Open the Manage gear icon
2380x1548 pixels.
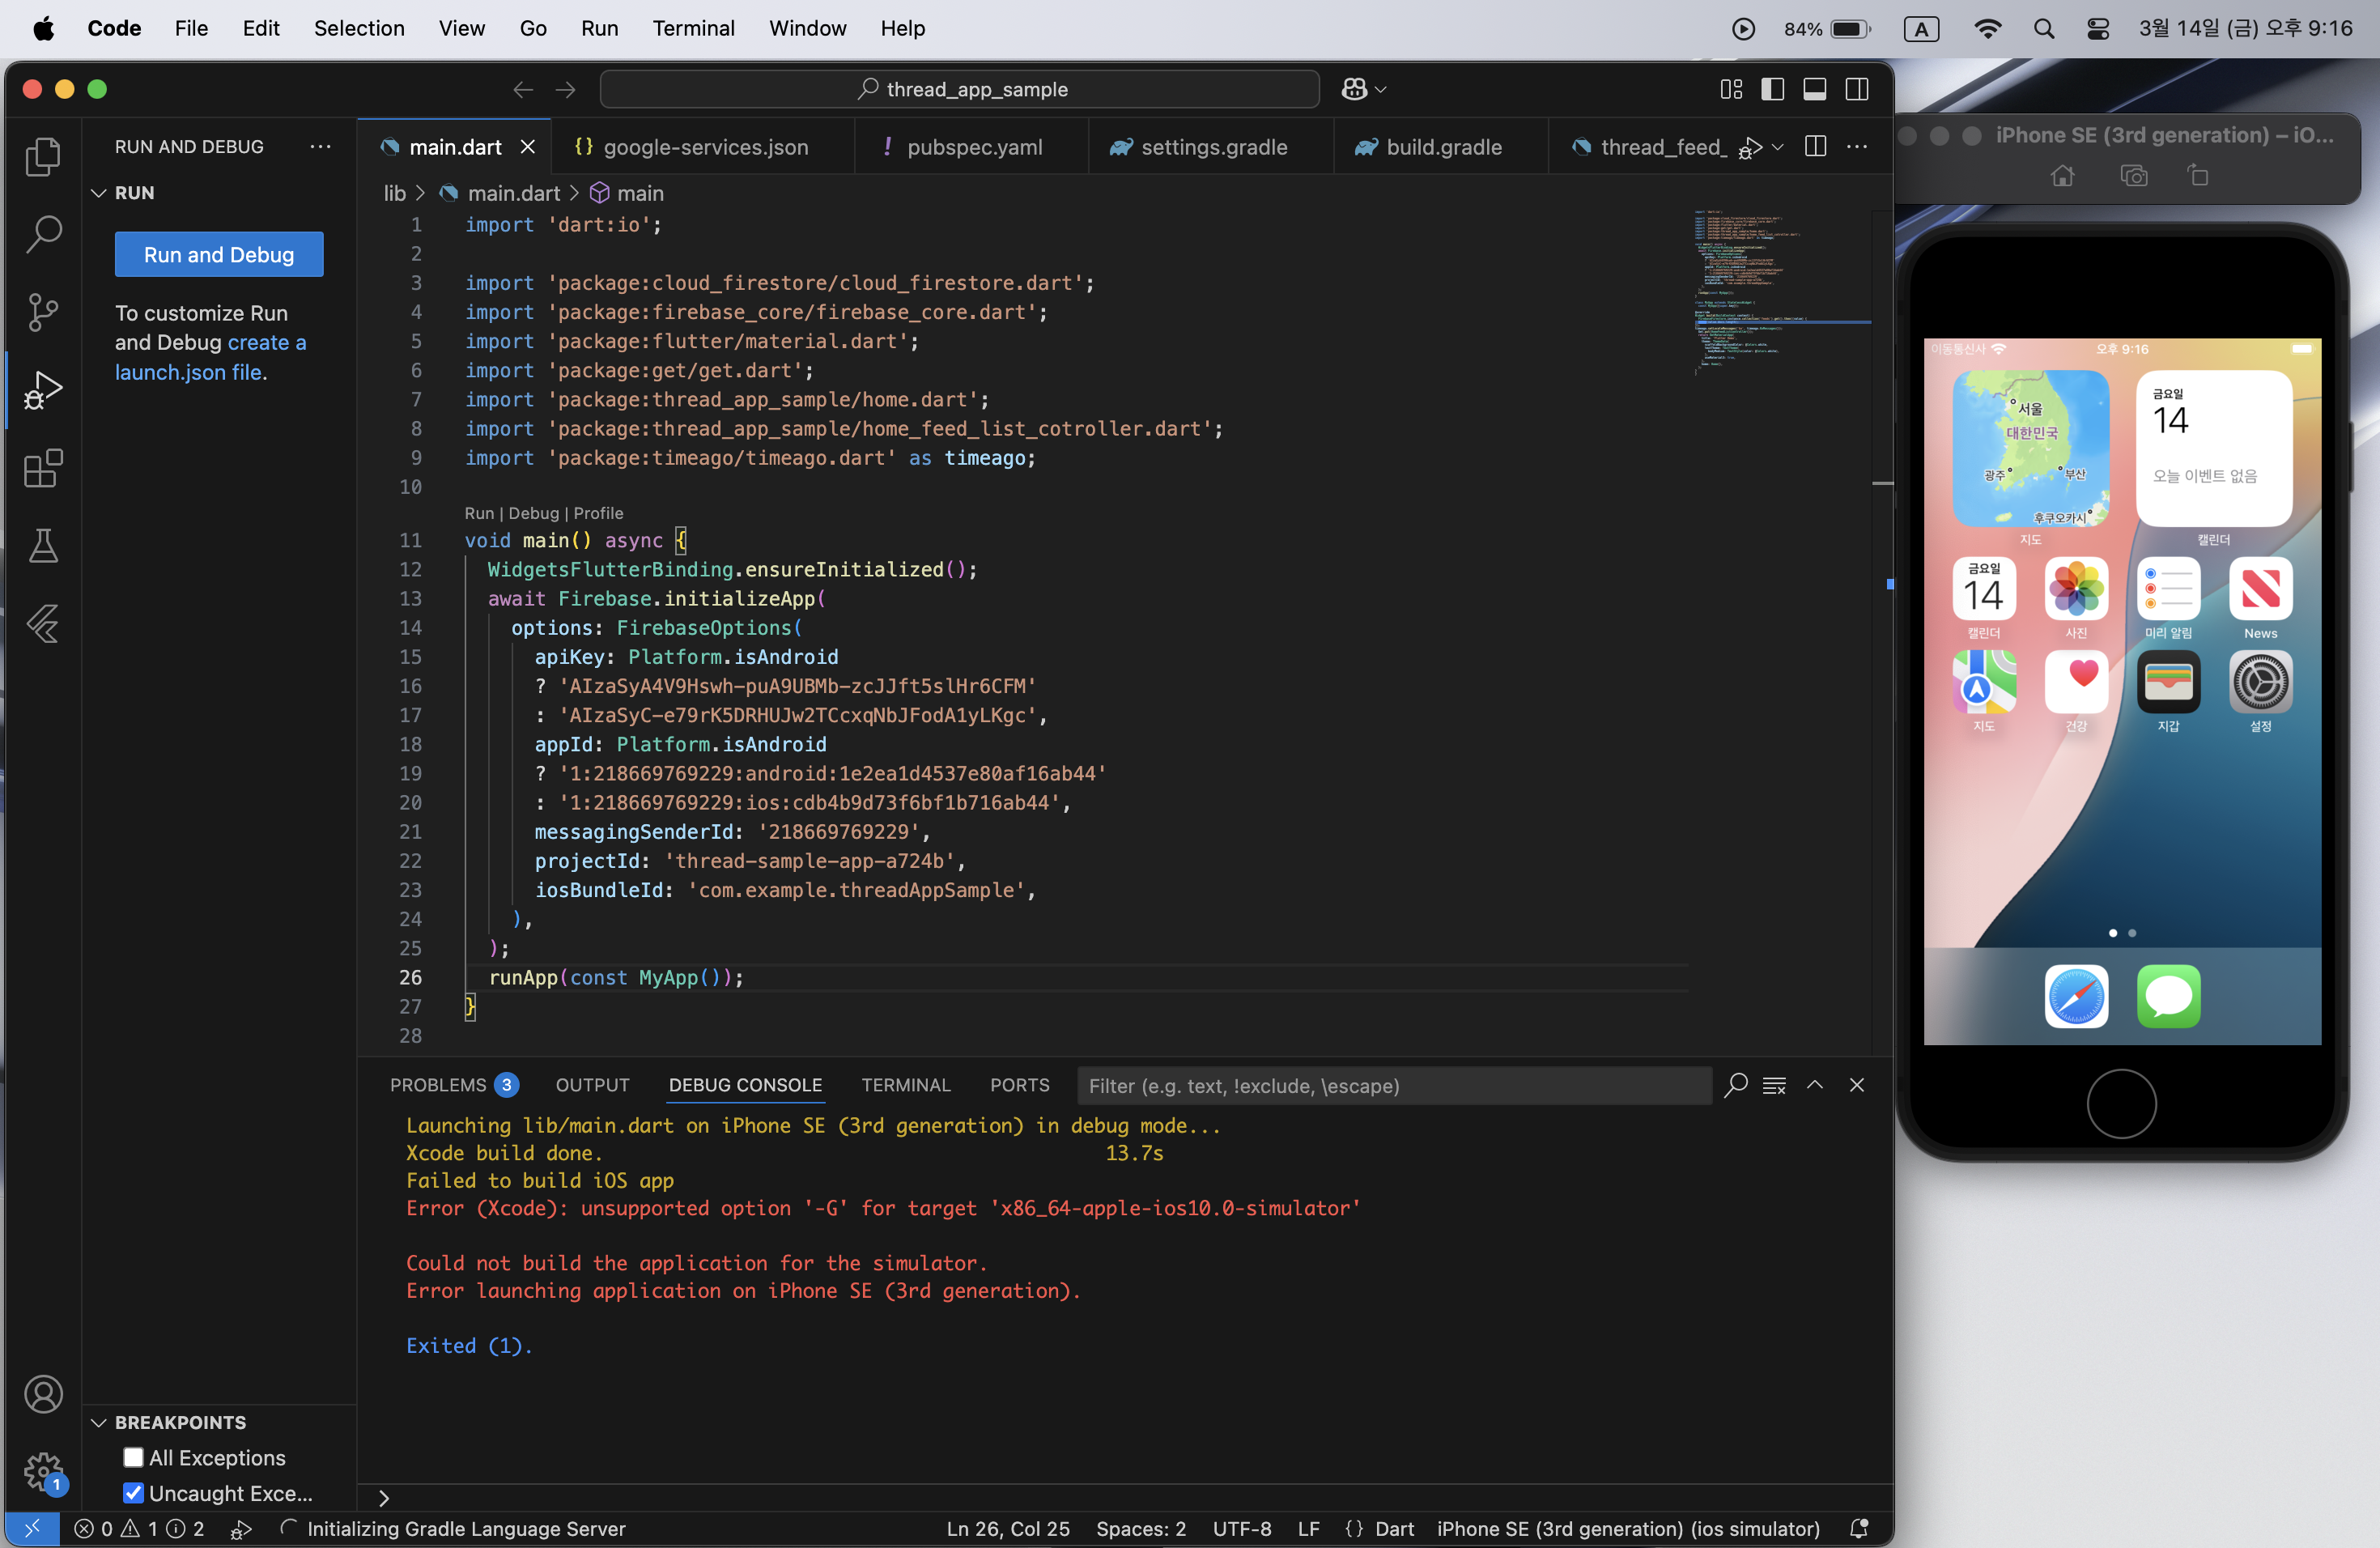[43, 1471]
